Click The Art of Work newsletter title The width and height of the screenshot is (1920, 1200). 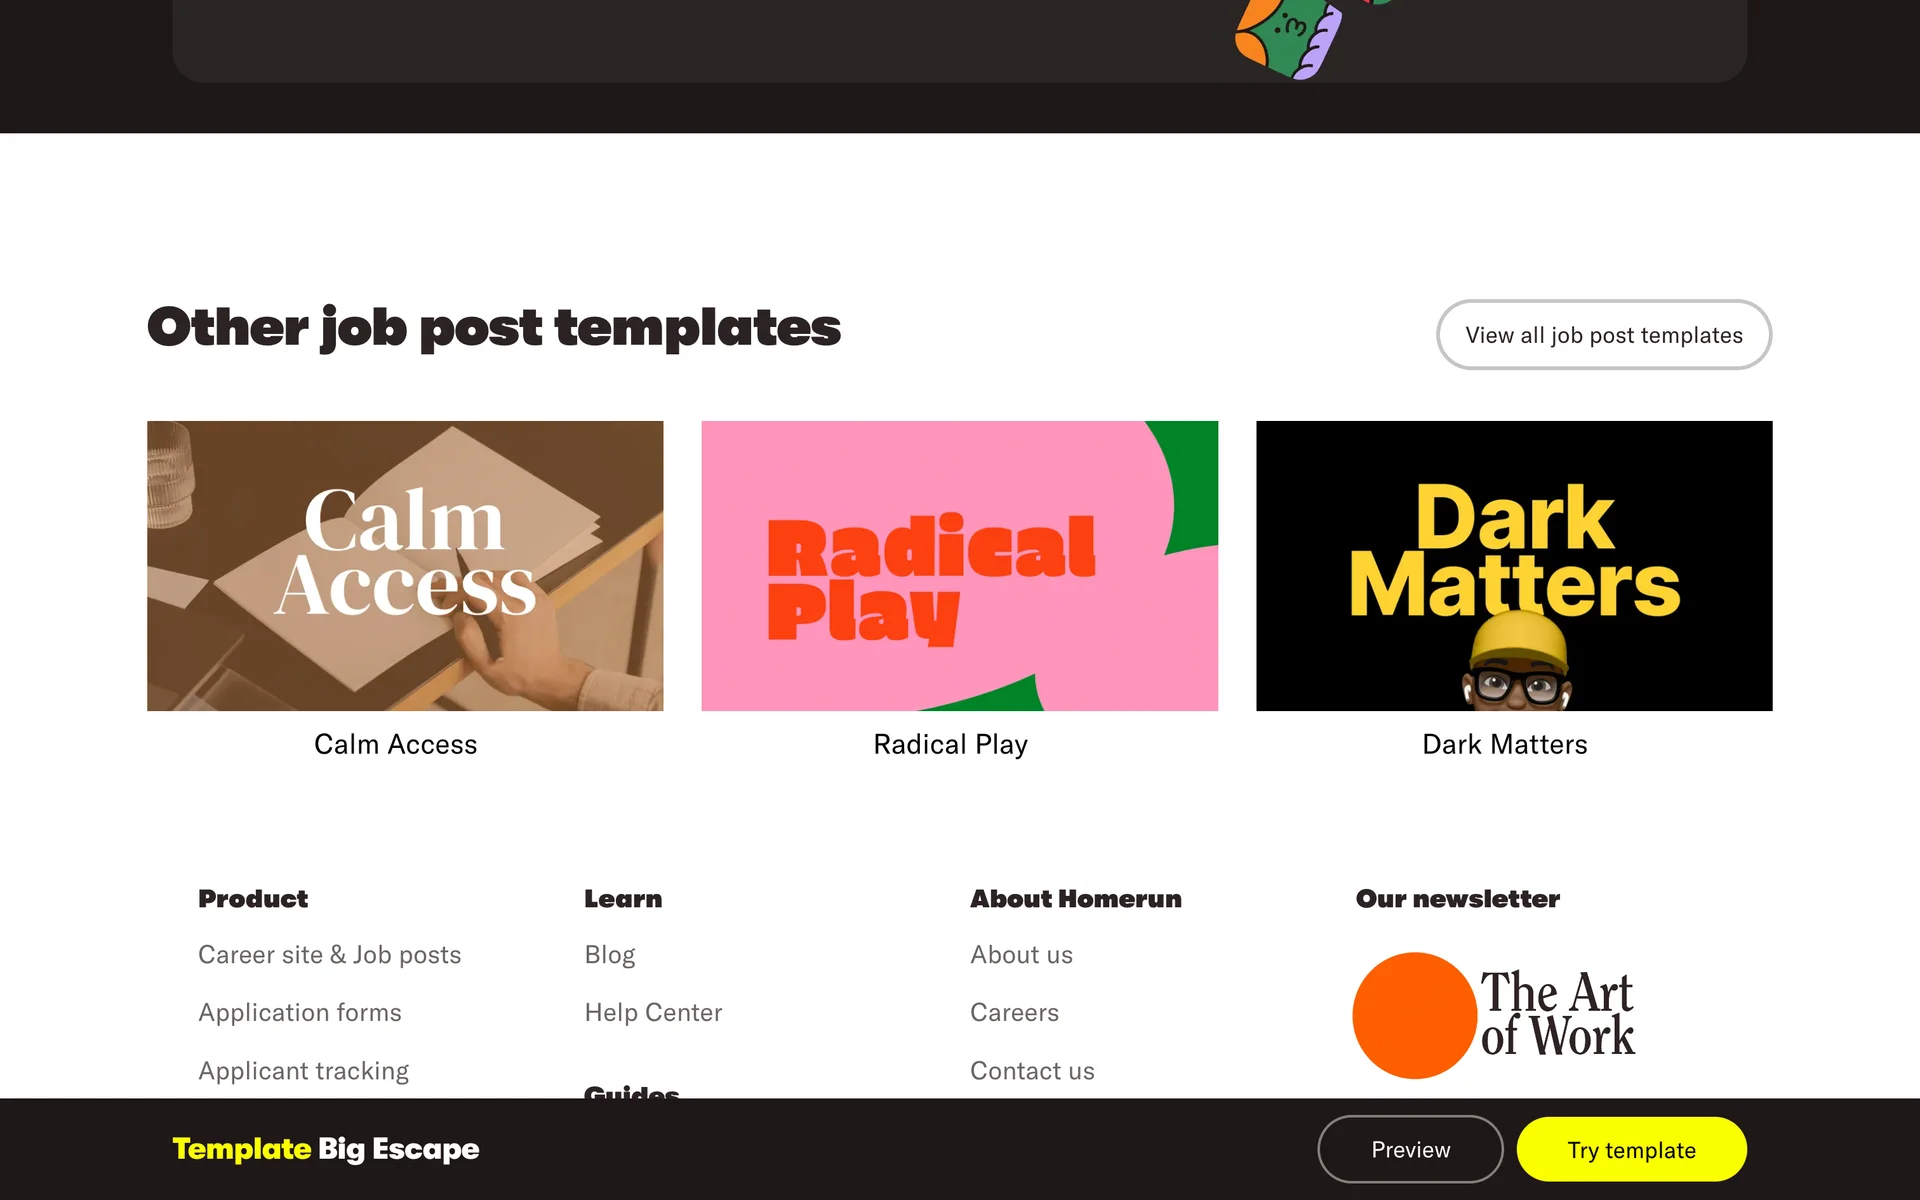click(1557, 1014)
